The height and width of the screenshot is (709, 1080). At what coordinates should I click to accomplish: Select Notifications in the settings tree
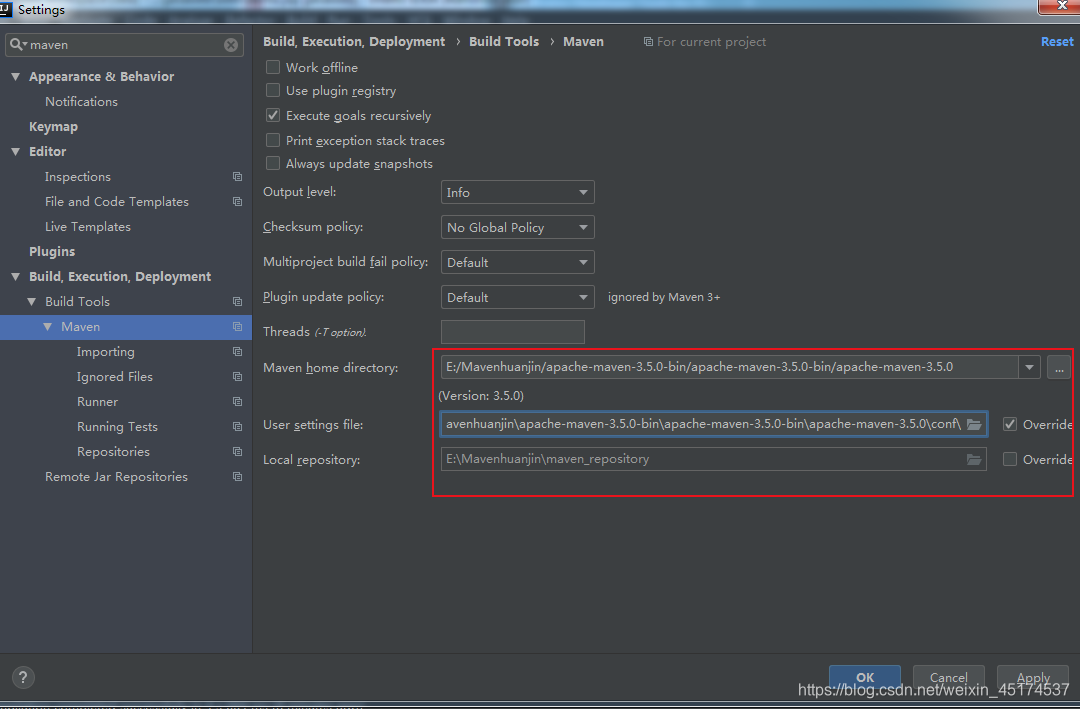(81, 102)
